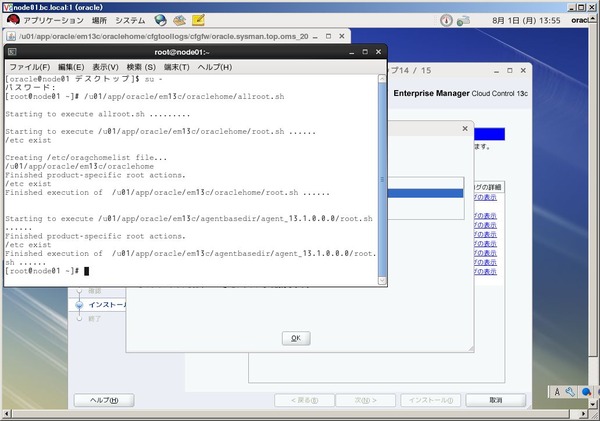
Task: Click the allroot.sh command line in terminal
Action: coord(145,96)
